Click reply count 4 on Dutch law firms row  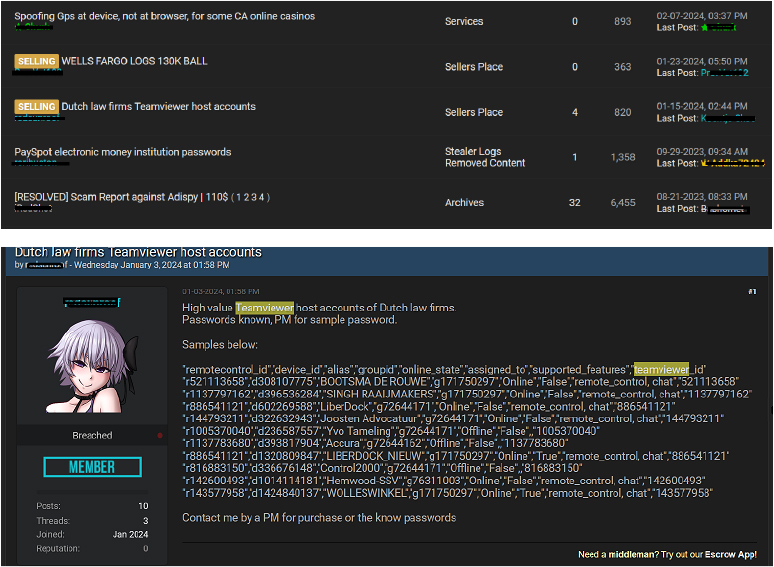575,113
